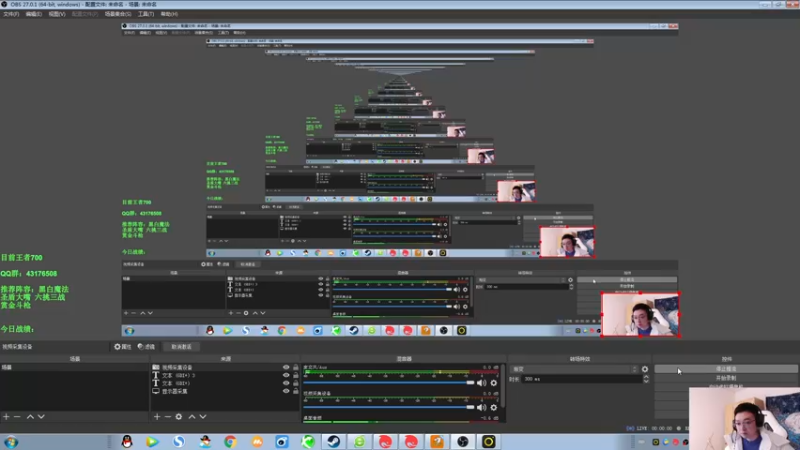
Task: Move selected source up
Action: [192, 417]
